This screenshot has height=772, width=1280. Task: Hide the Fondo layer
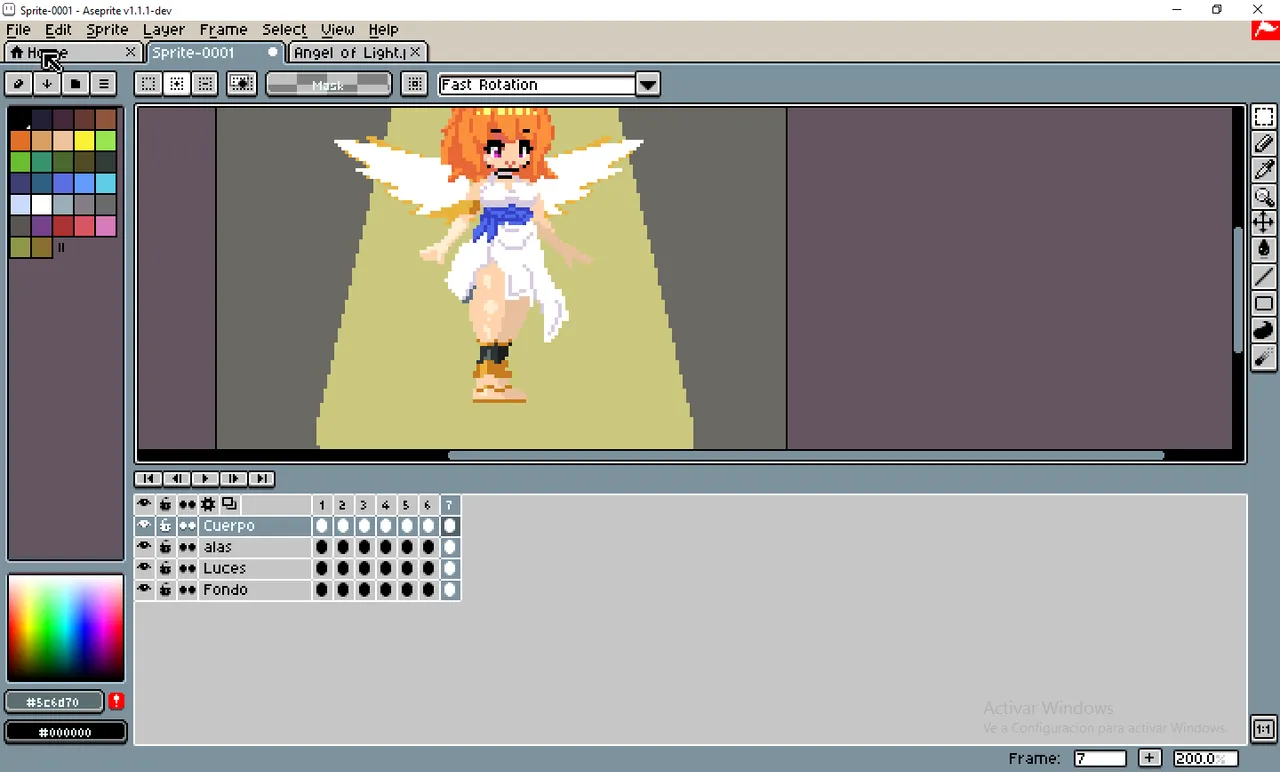[x=144, y=590]
